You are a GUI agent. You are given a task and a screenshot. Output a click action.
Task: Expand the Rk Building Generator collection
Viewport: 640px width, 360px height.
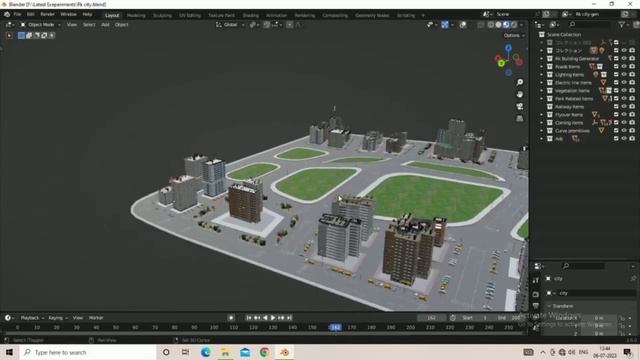point(542,59)
